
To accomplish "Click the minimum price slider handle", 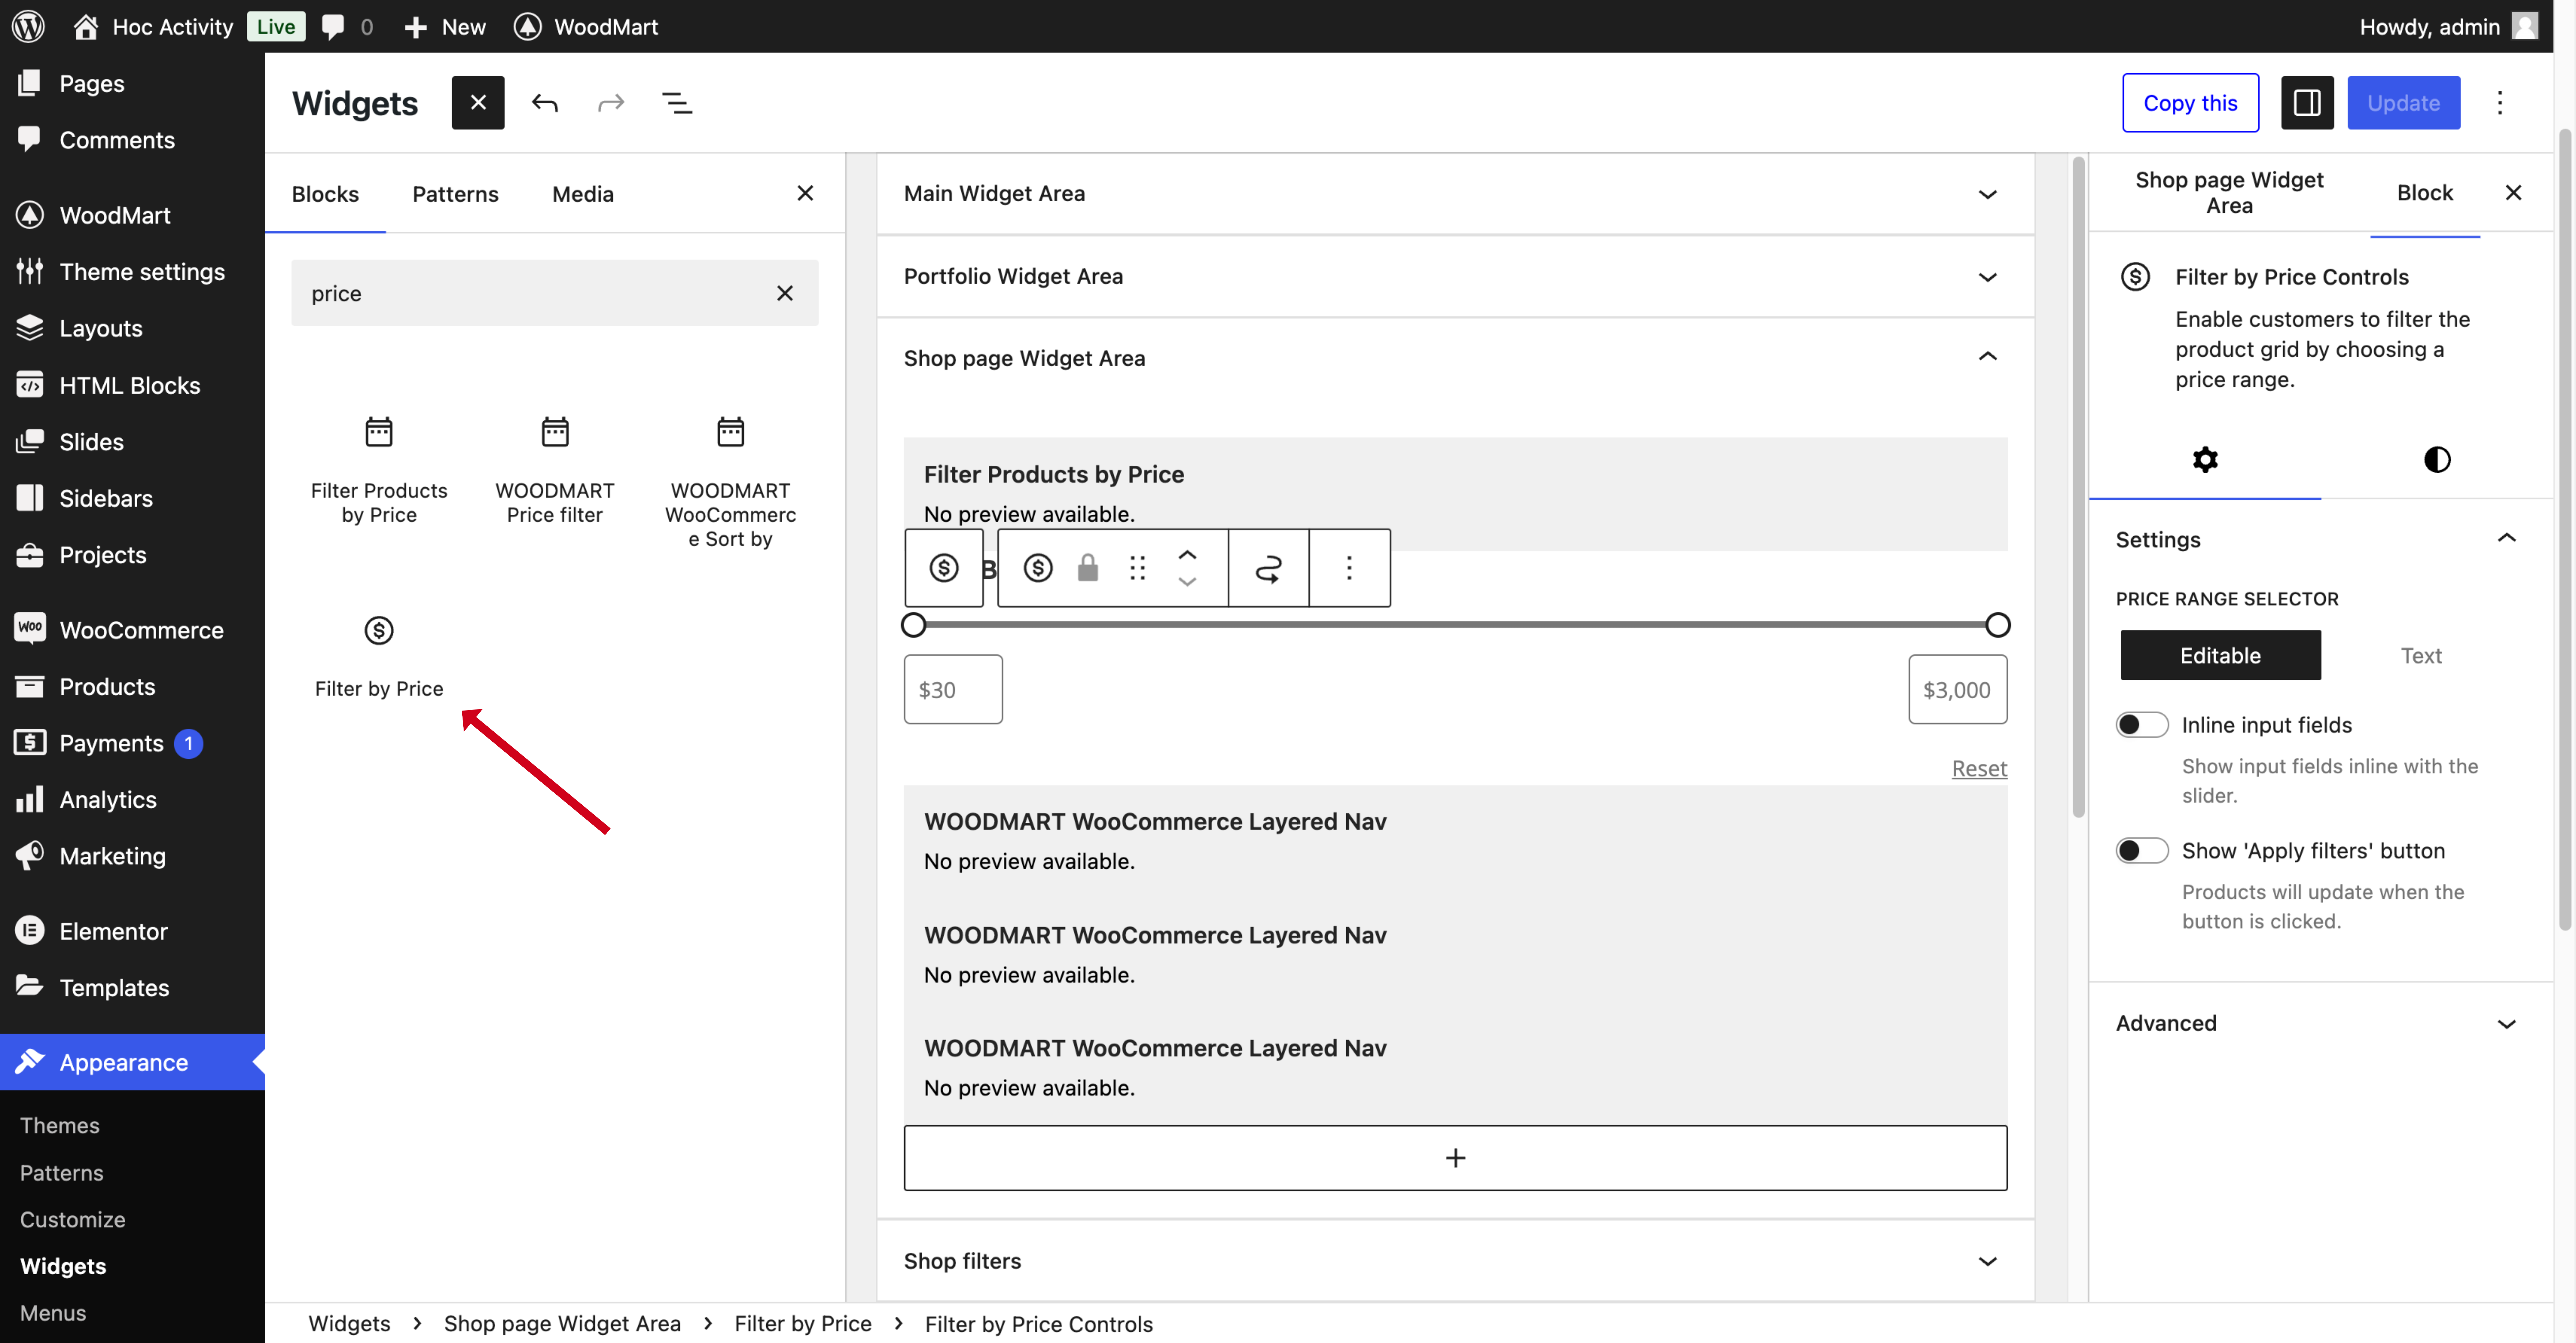I will click(913, 625).
